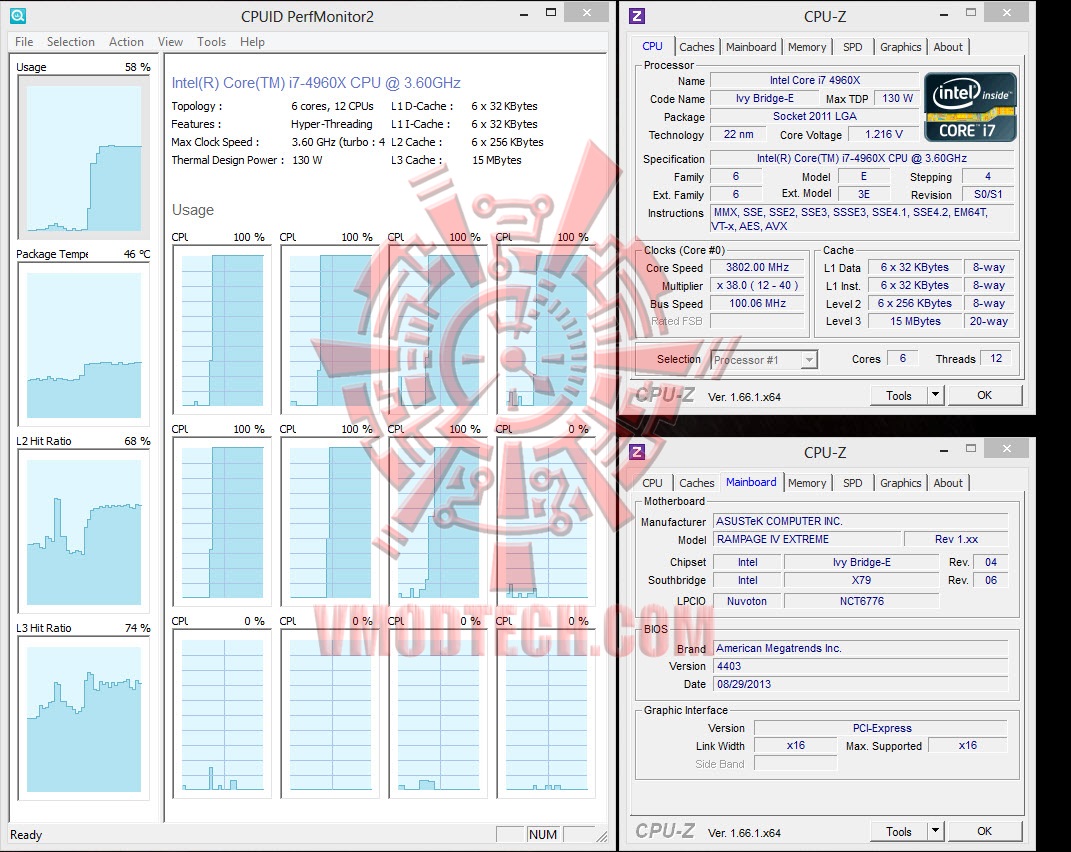Click the Code Name field Ivy Bridge-E
Viewport: 1071px width, 852px height.
tap(764, 98)
